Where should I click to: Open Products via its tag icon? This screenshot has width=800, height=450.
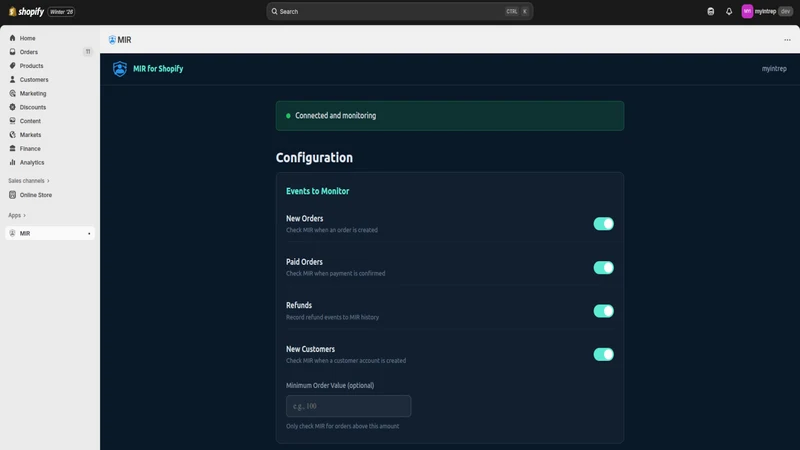click(x=12, y=66)
